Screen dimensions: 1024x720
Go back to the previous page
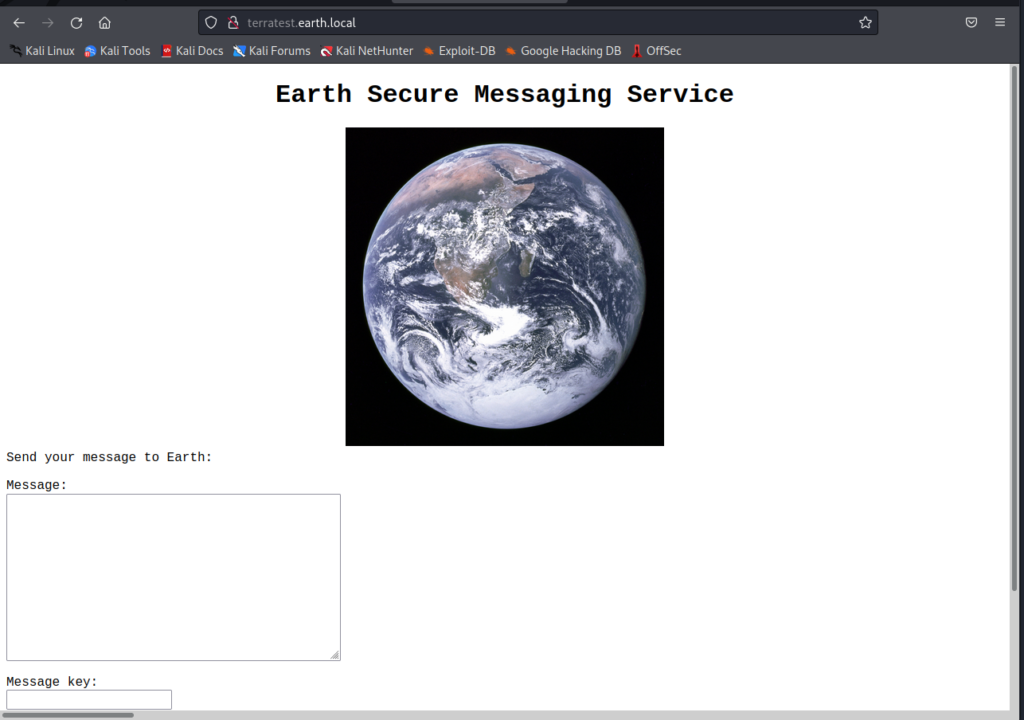(x=19, y=23)
